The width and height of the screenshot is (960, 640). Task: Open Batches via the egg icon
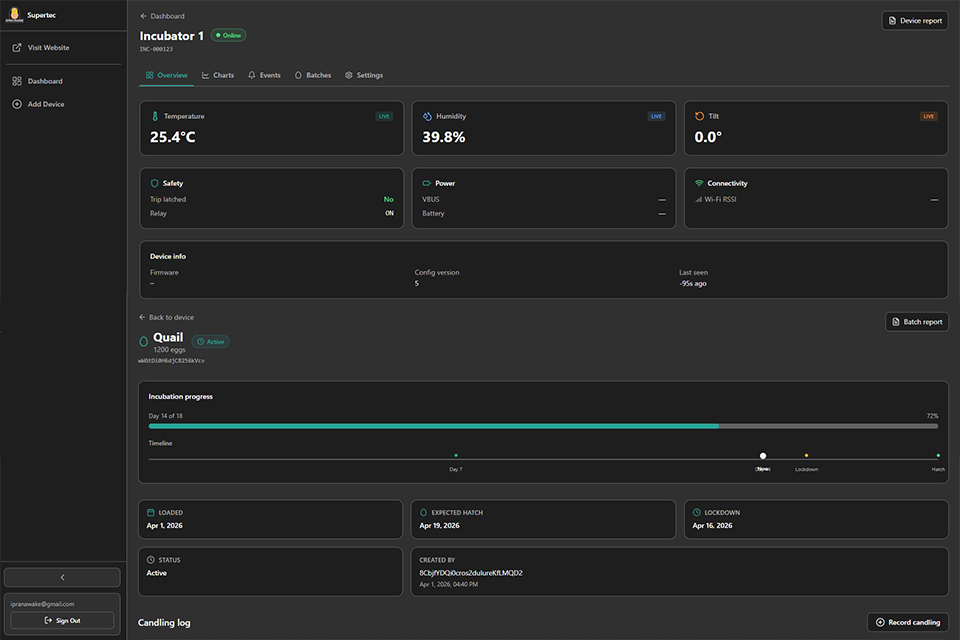coord(298,74)
